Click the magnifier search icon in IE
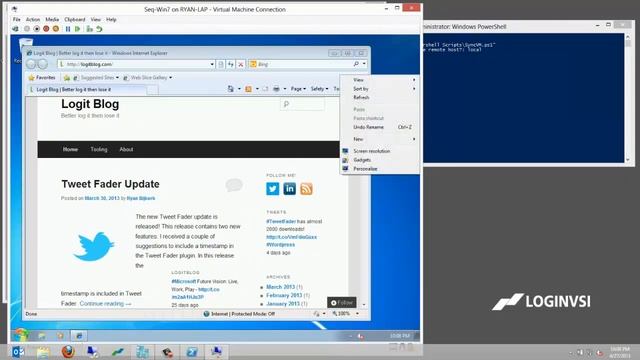The image size is (640, 360). pyautogui.click(x=356, y=64)
